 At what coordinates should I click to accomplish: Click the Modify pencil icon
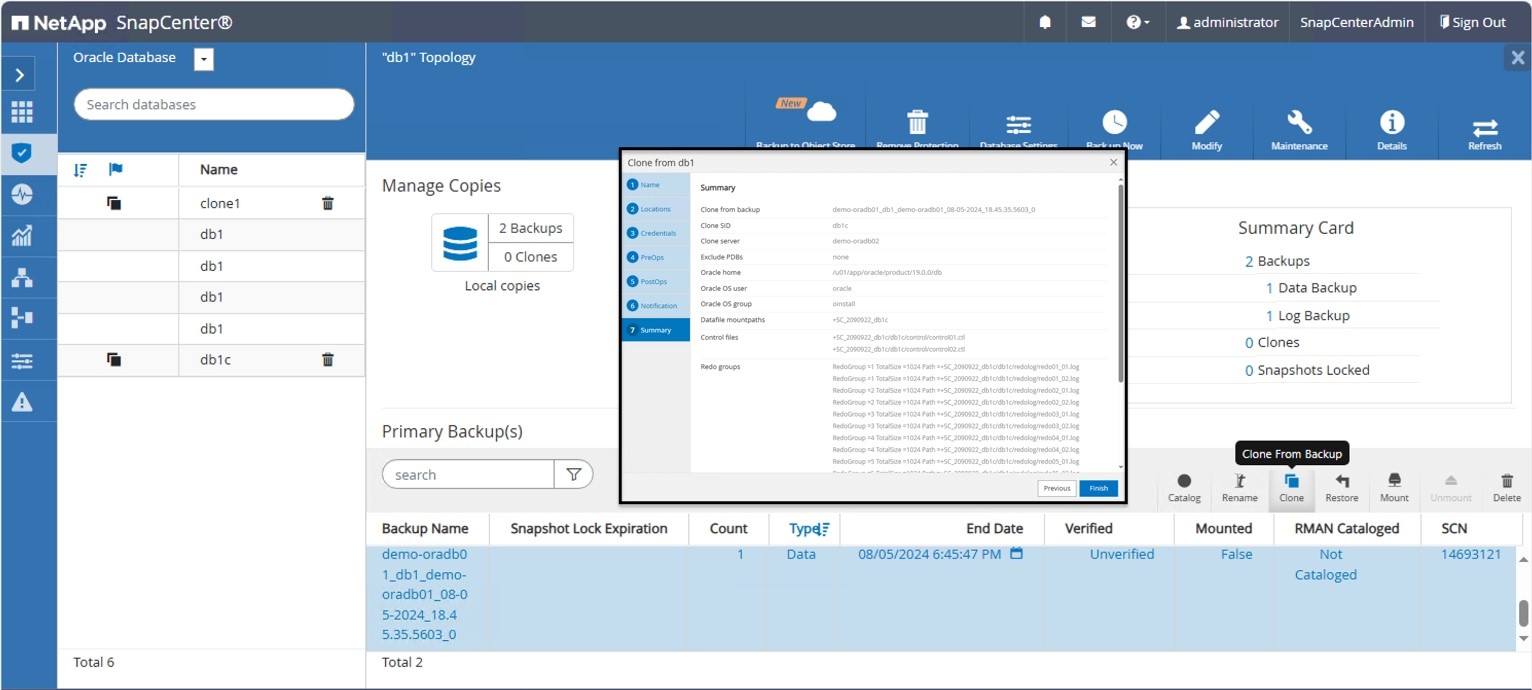click(1207, 122)
